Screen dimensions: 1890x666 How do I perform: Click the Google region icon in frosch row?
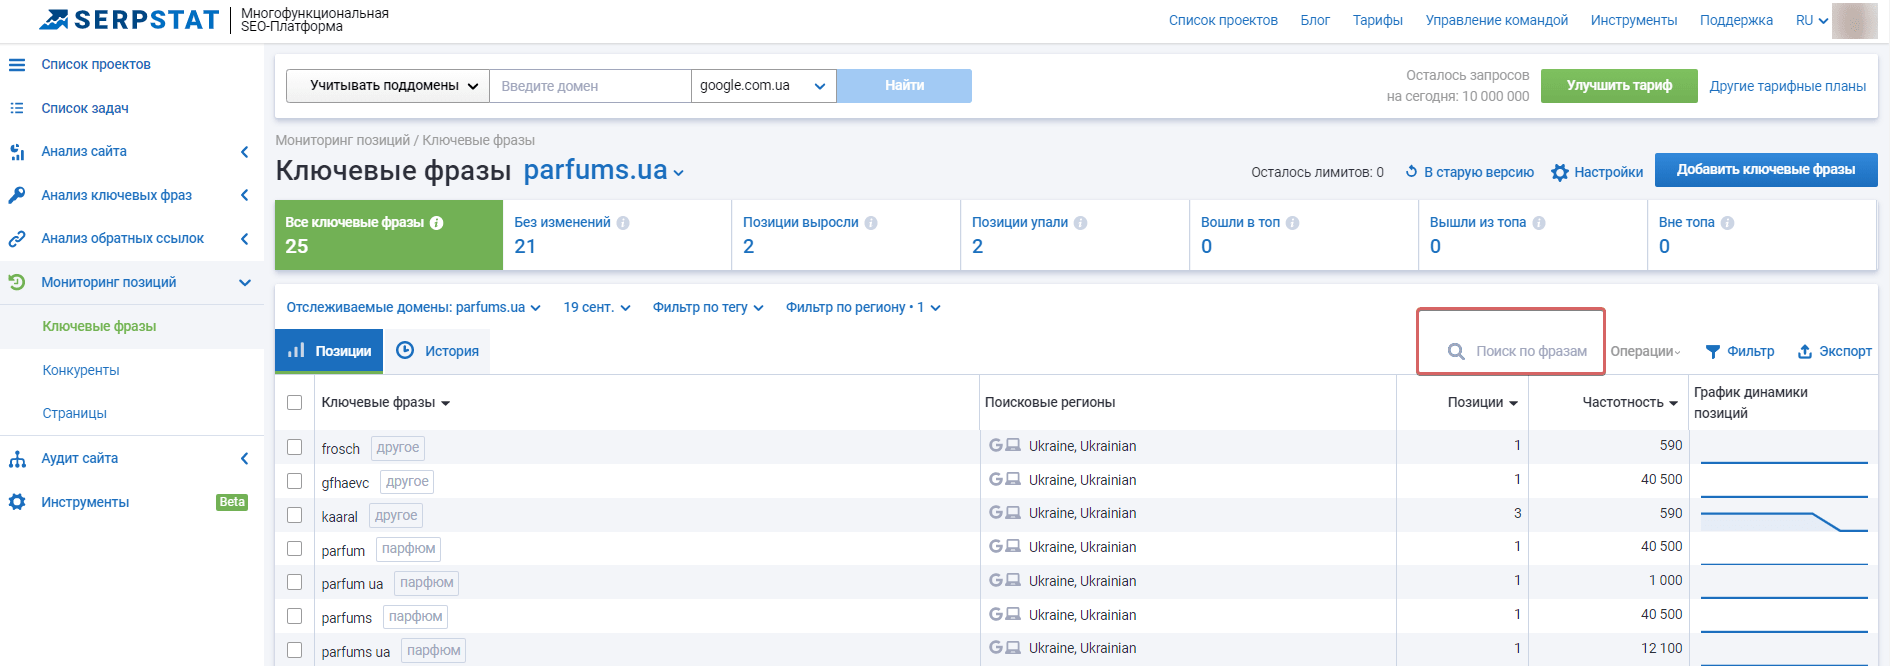click(x=996, y=445)
